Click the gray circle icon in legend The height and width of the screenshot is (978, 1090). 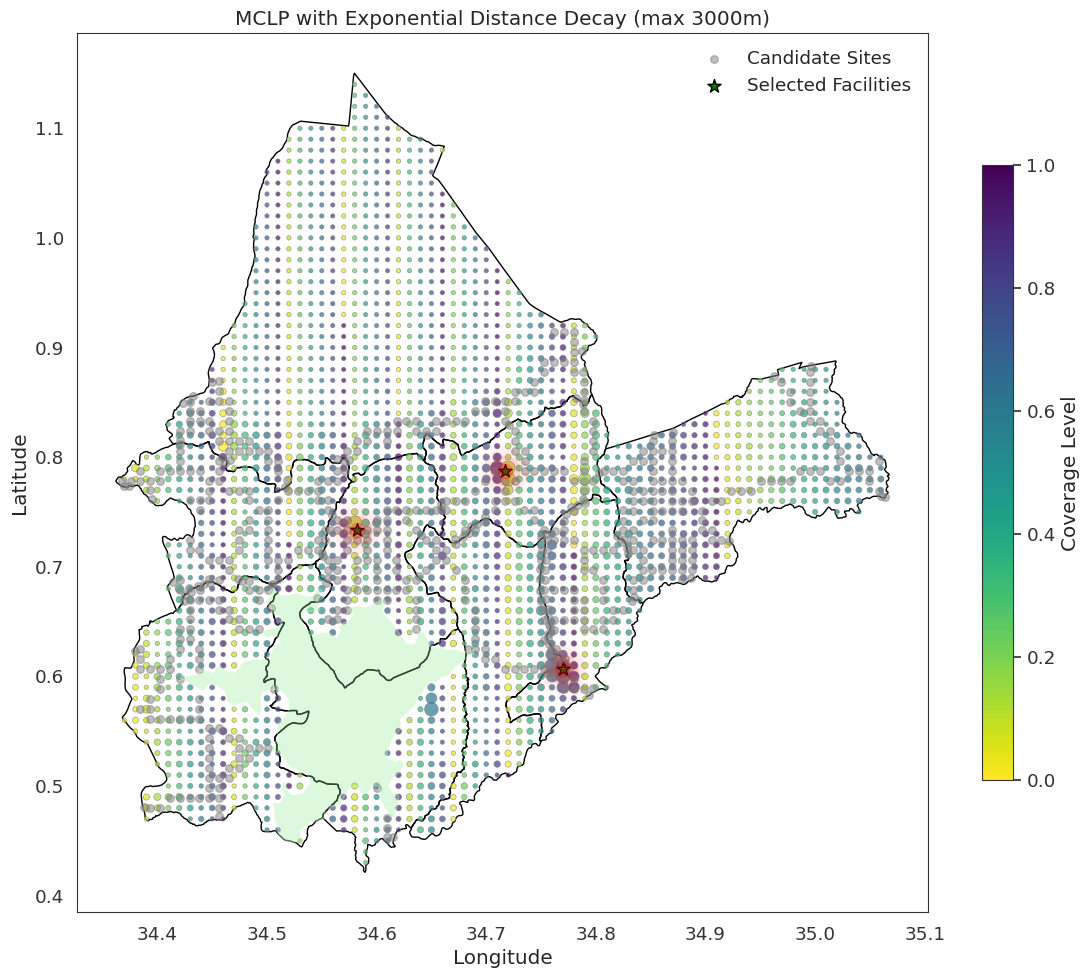pos(714,59)
